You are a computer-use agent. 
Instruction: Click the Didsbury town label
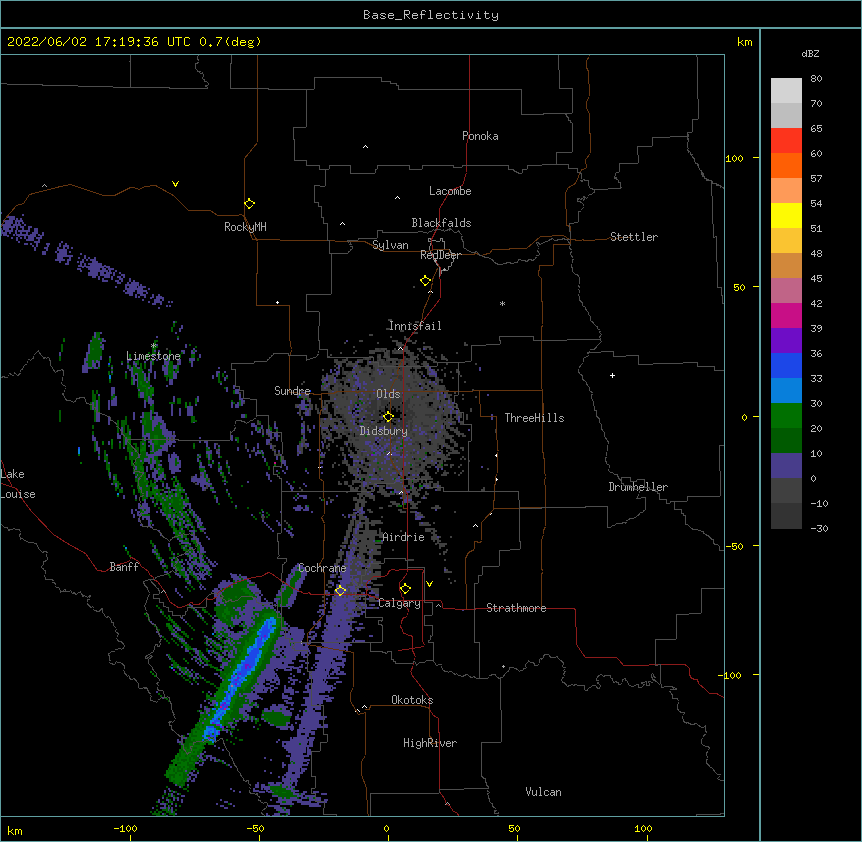[384, 431]
